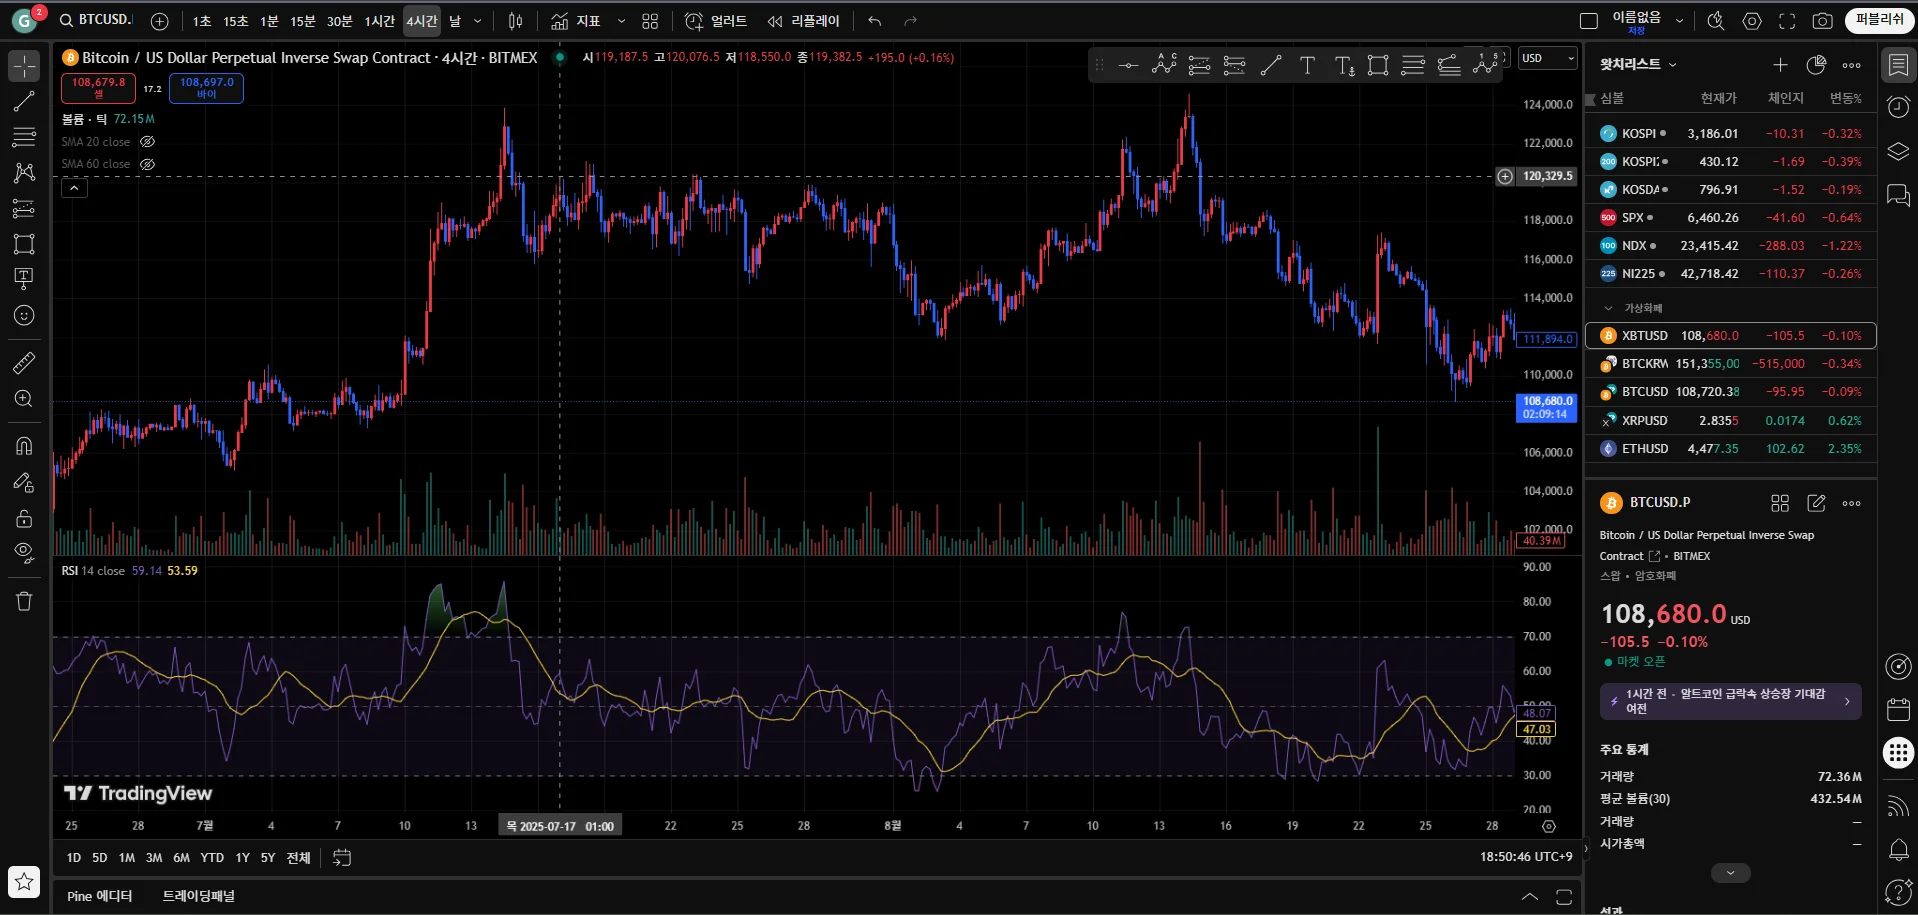Open the USD currency dropdown
Viewport: 1918px width, 915px height.
[x=1547, y=59]
